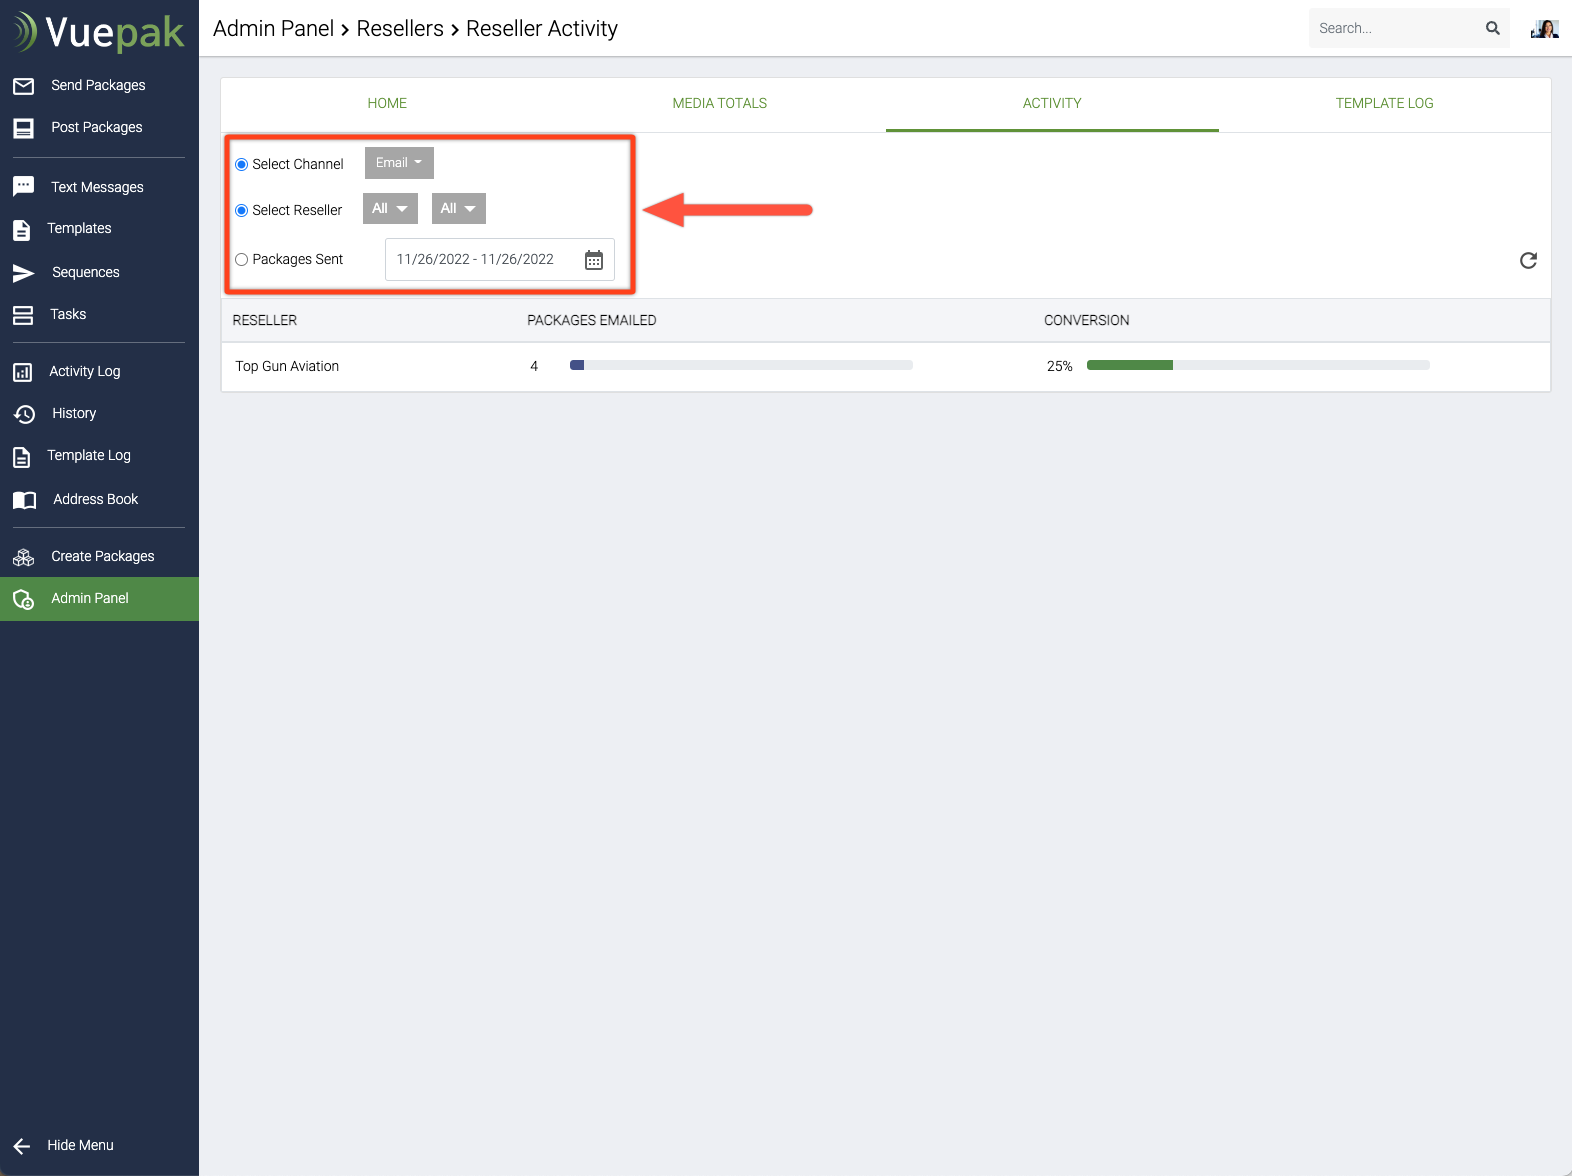1572x1176 pixels.
Task: Click into the Search input field
Action: 1396,28
